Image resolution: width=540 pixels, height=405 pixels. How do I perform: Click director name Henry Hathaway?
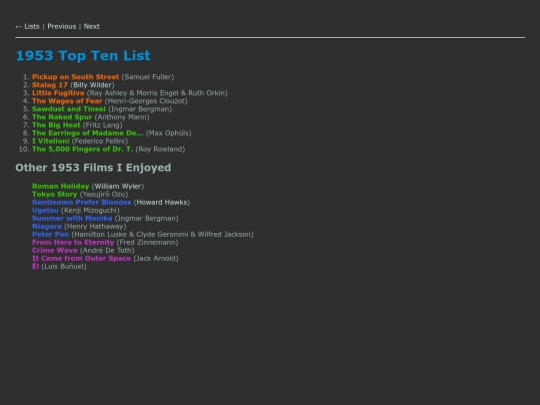95,226
